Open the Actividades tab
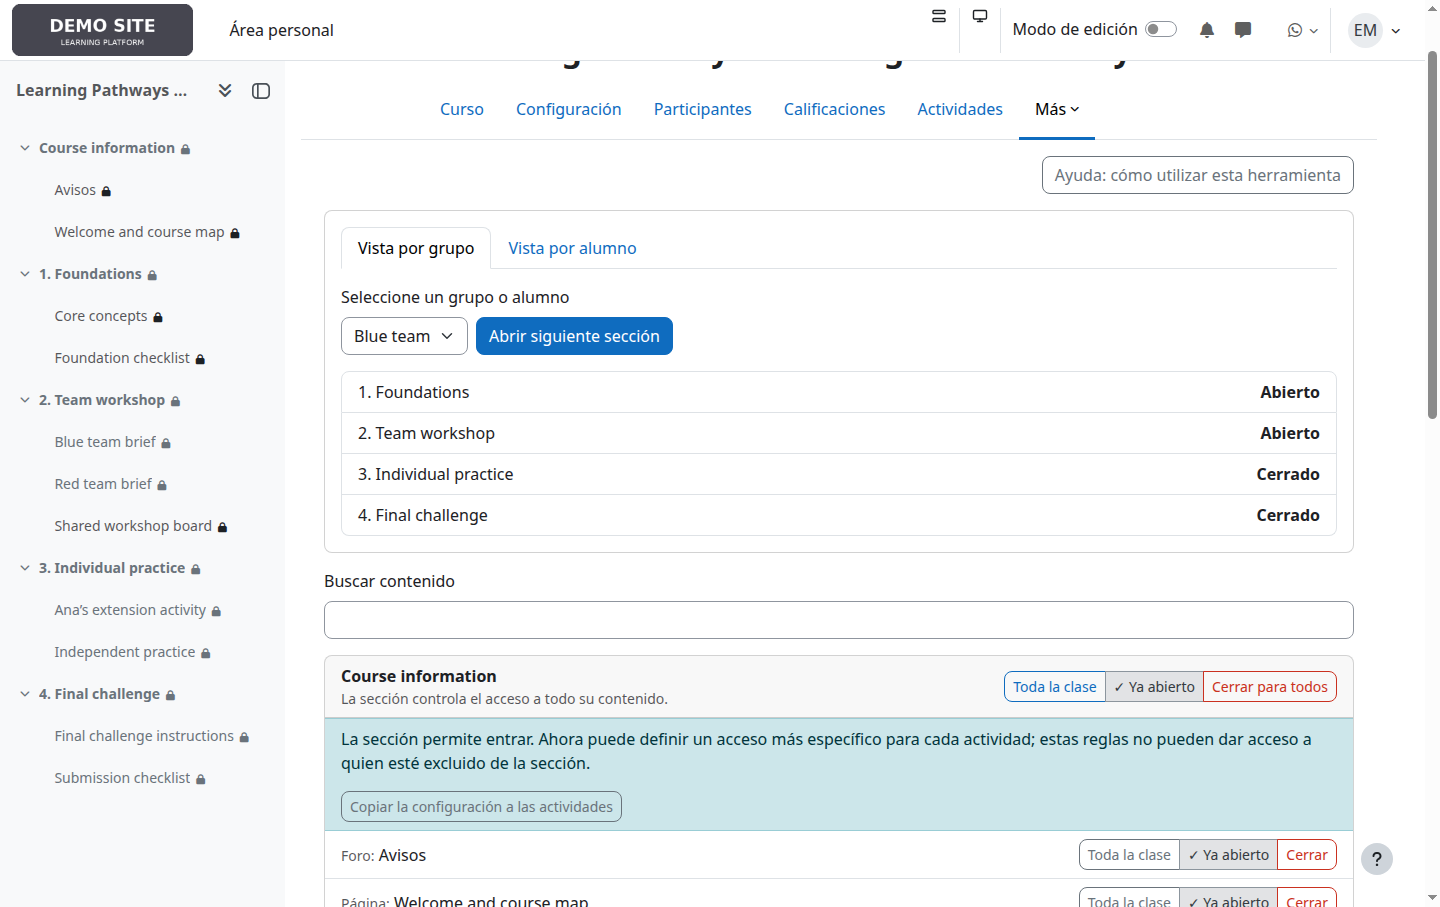1440x907 pixels. [x=960, y=109]
